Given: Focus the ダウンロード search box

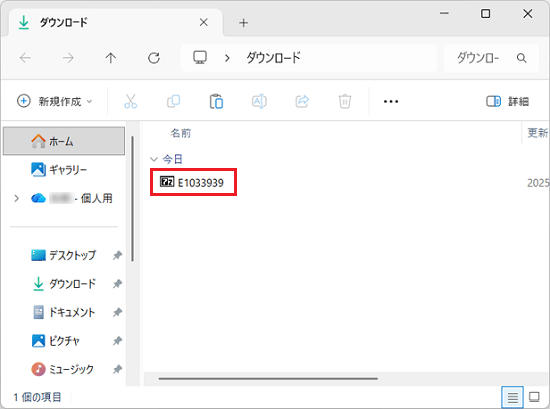Looking at the screenshot, I should [491, 58].
